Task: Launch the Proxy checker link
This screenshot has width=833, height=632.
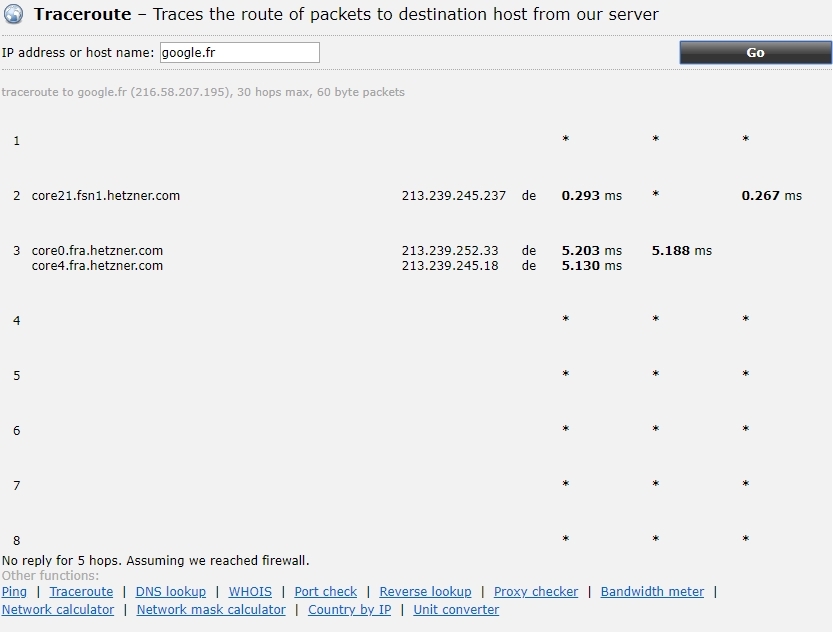Action: (535, 592)
